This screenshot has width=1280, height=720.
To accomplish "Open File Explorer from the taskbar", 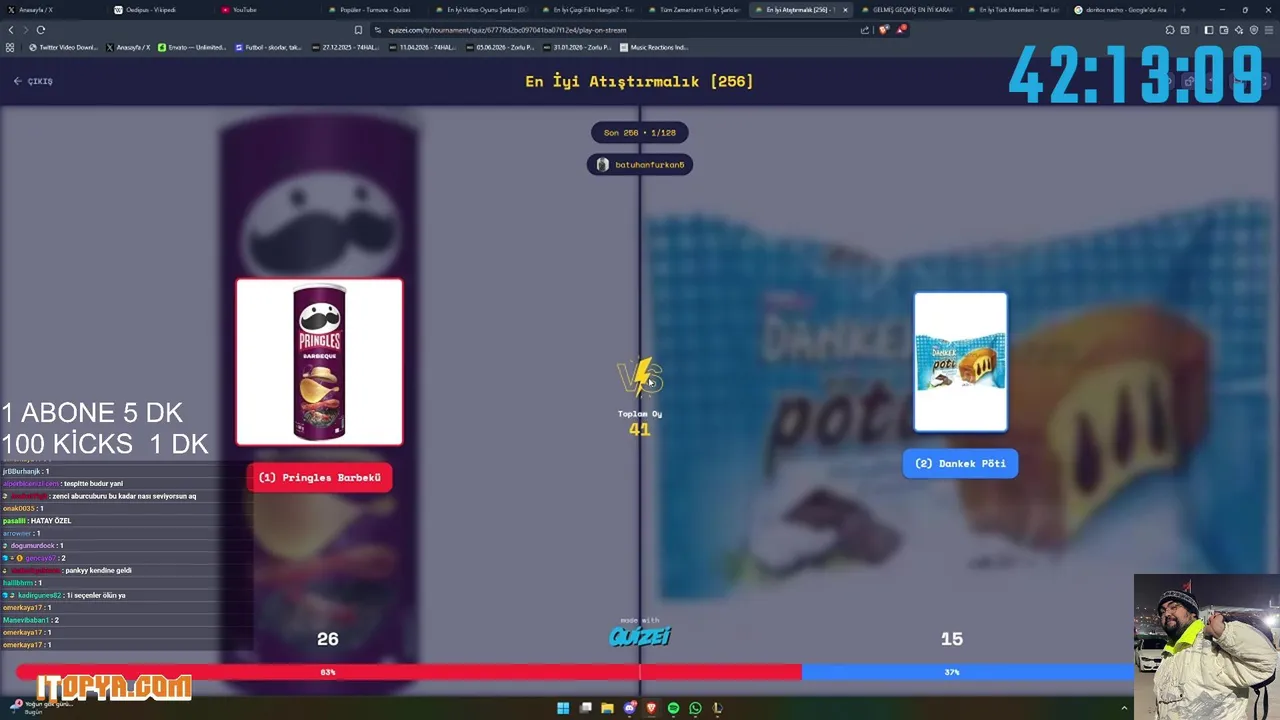I will tap(607, 708).
